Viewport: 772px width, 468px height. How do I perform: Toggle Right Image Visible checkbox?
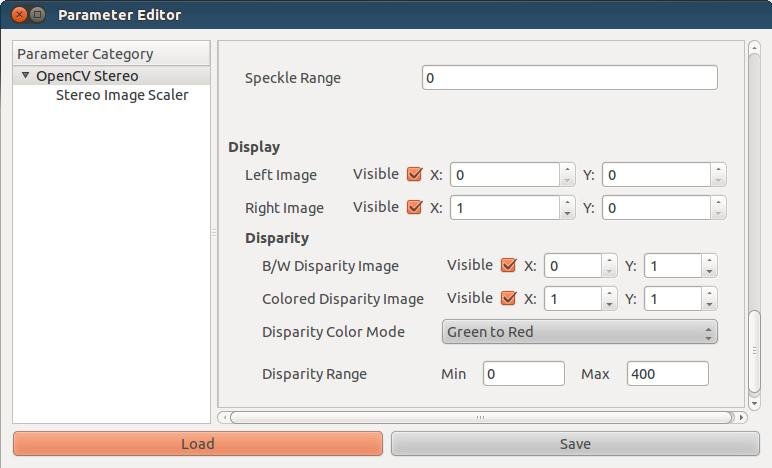tap(415, 207)
